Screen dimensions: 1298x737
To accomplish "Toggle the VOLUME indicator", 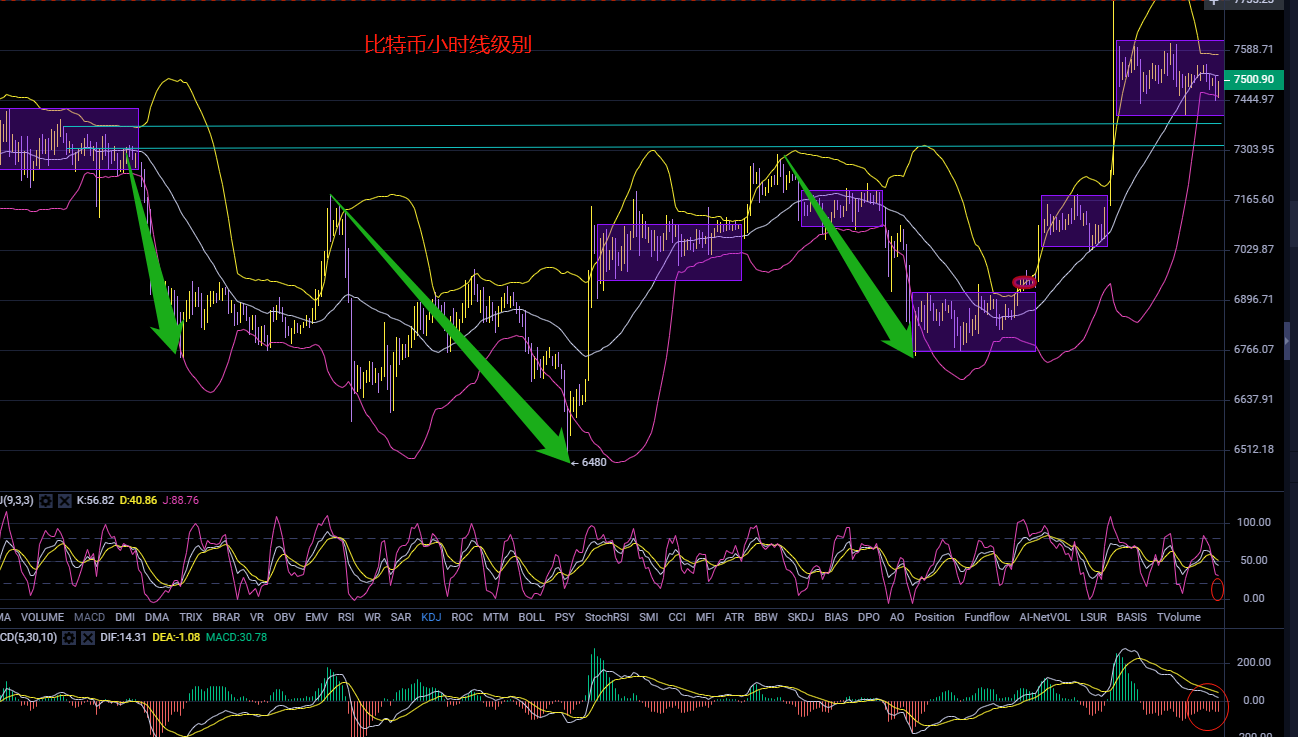I will tap(42, 617).
